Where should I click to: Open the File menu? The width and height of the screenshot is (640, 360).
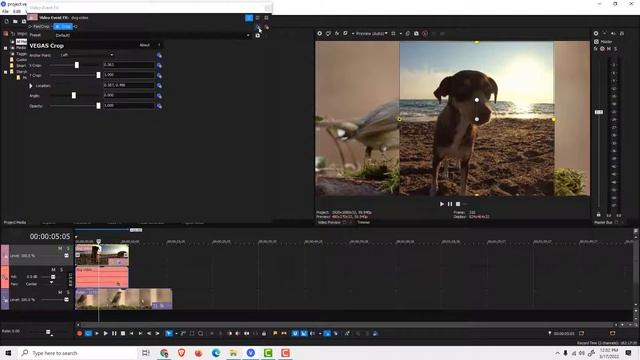pos(5,11)
